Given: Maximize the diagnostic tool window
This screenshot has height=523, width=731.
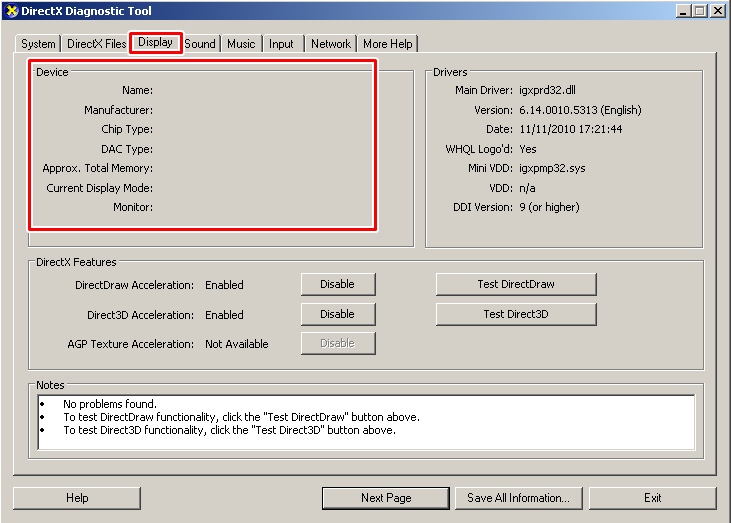Looking at the screenshot, I should pos(700,11).
